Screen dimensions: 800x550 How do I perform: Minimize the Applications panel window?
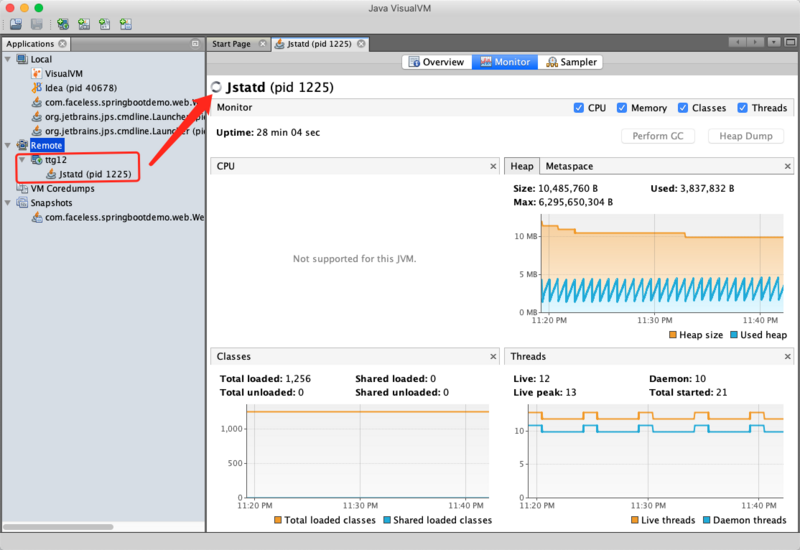coord(195,44)
